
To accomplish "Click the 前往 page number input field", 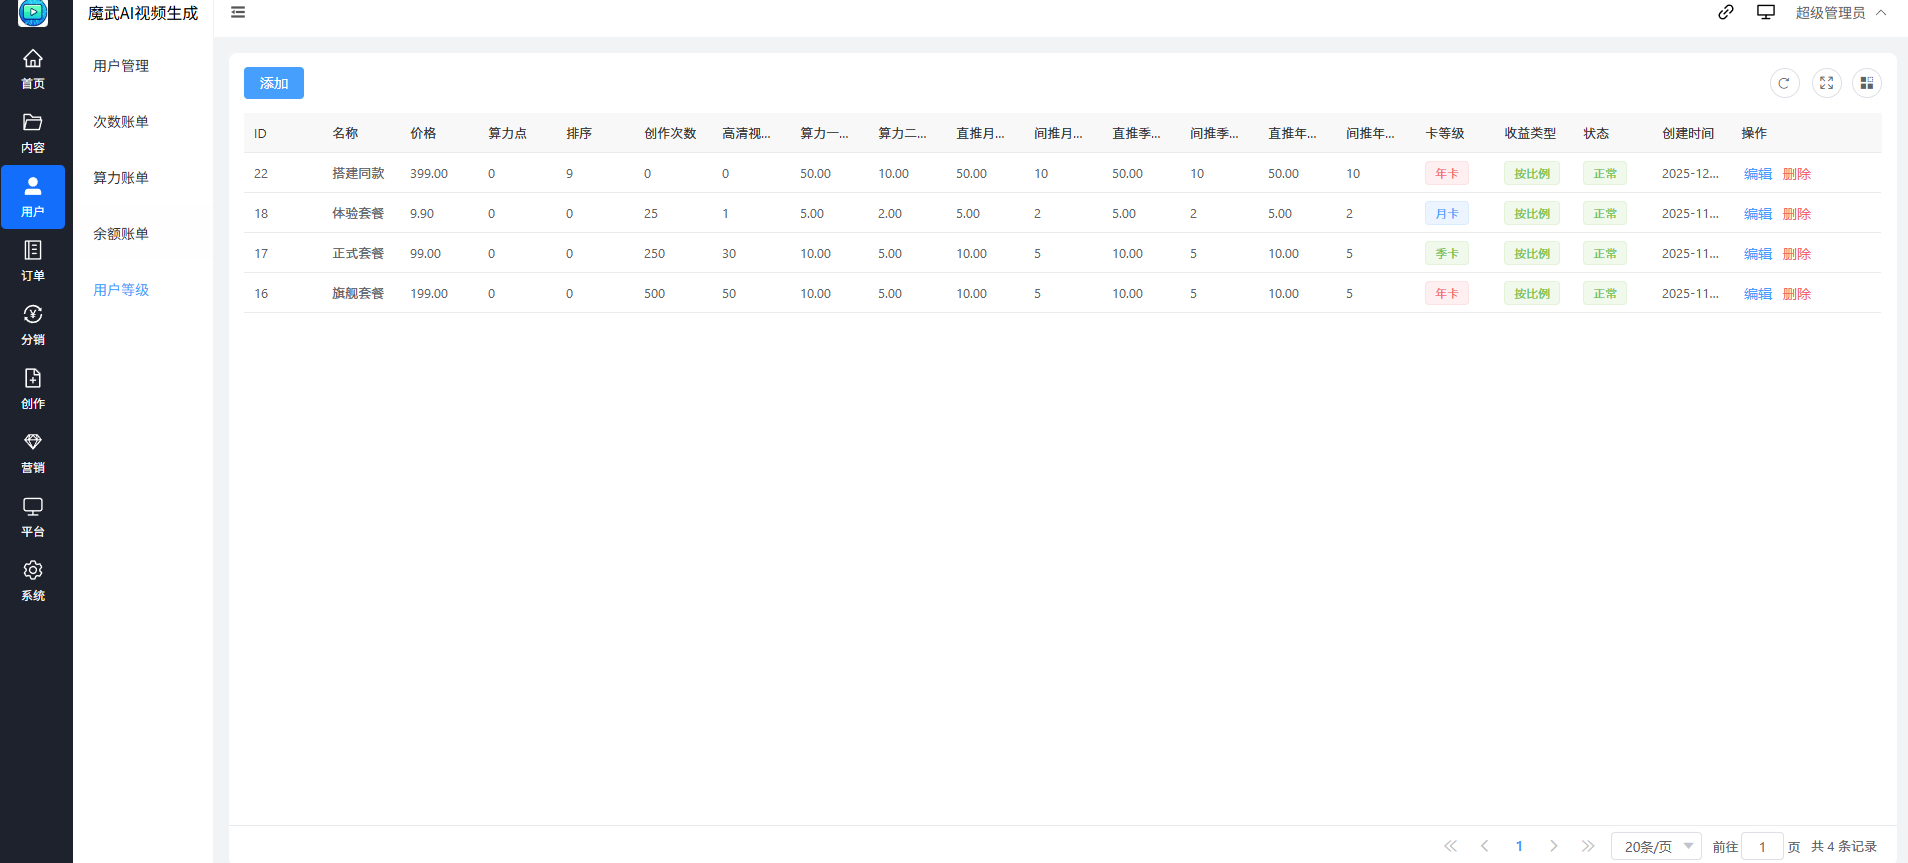I will (x=1762, y=846).
